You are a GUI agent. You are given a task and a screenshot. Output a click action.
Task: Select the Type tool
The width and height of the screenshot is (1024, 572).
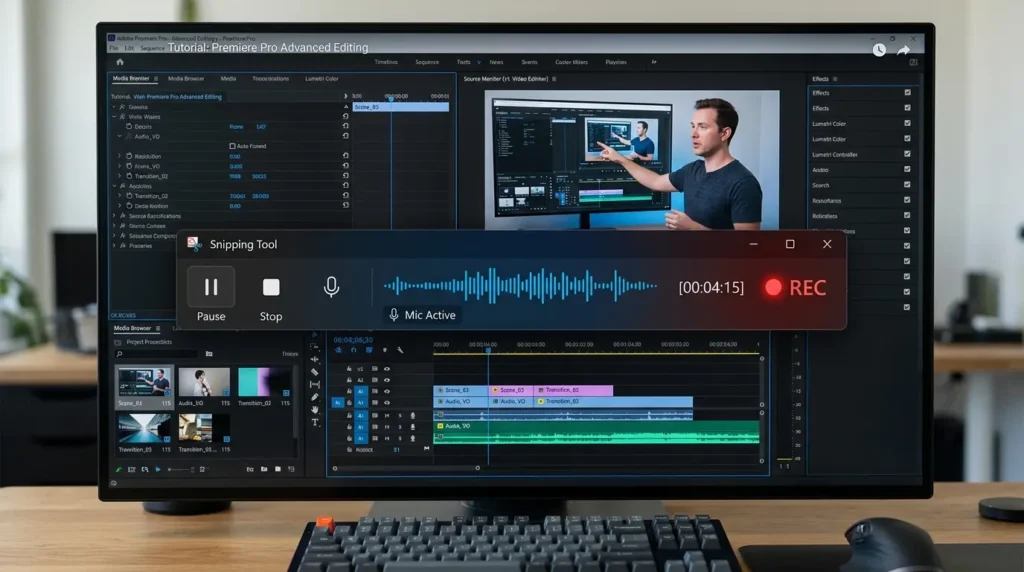315,422
